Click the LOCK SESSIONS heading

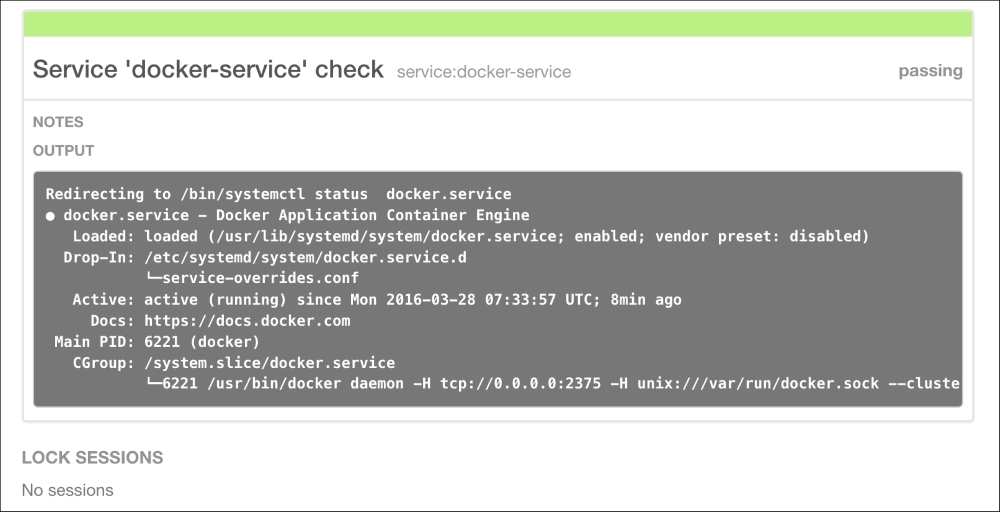[x=92, y=457]
